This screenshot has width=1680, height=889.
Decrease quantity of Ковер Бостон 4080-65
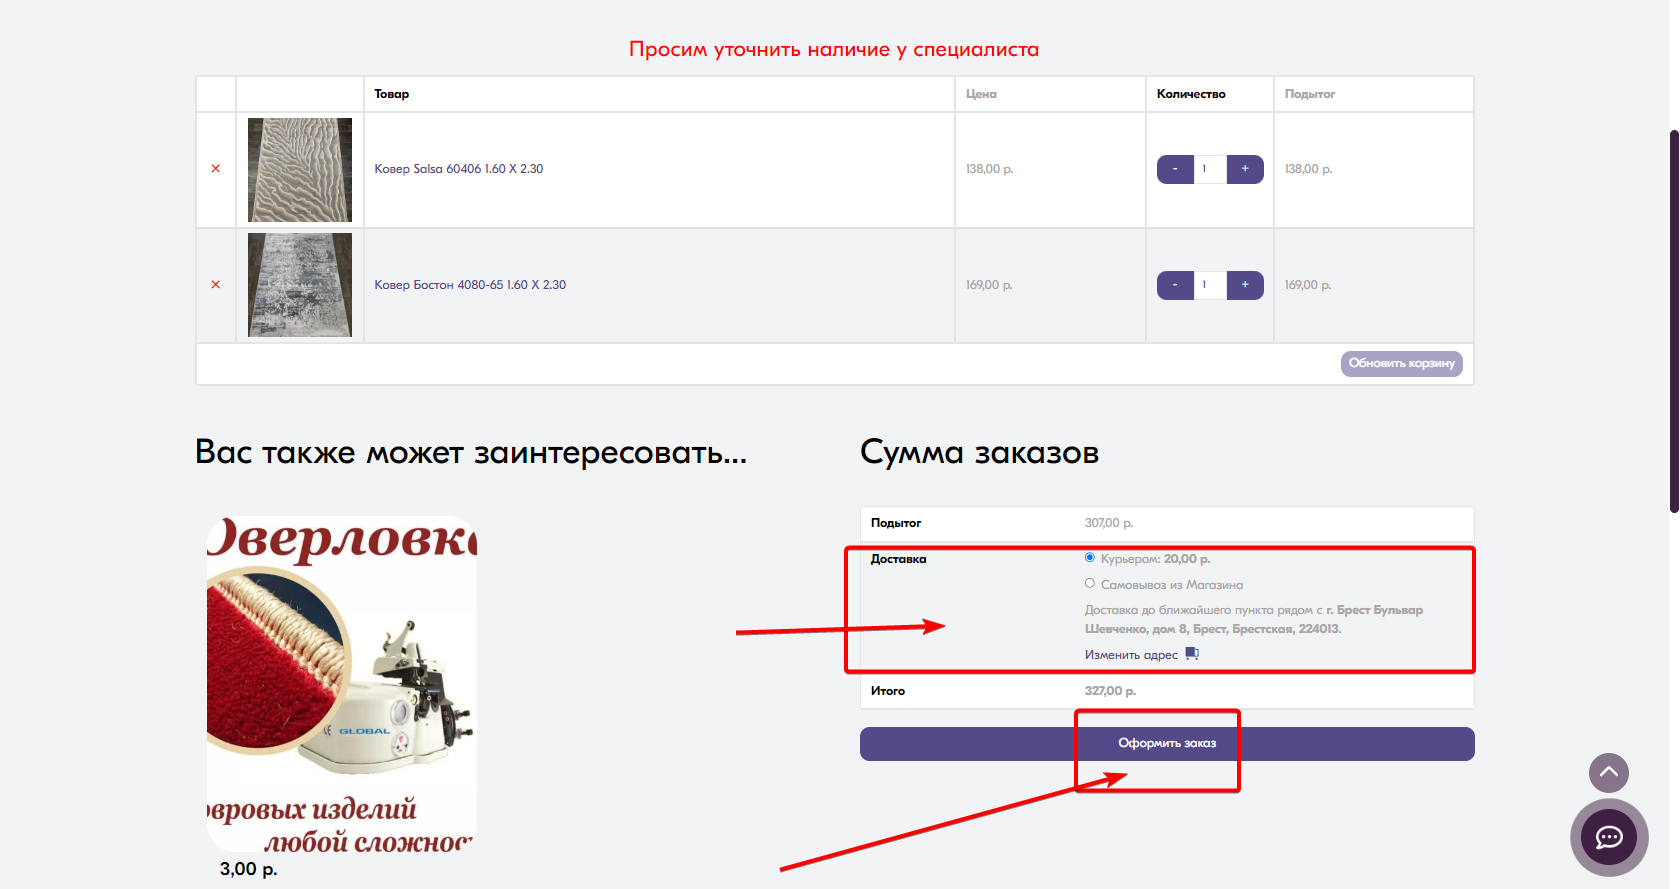point(1175,285)
